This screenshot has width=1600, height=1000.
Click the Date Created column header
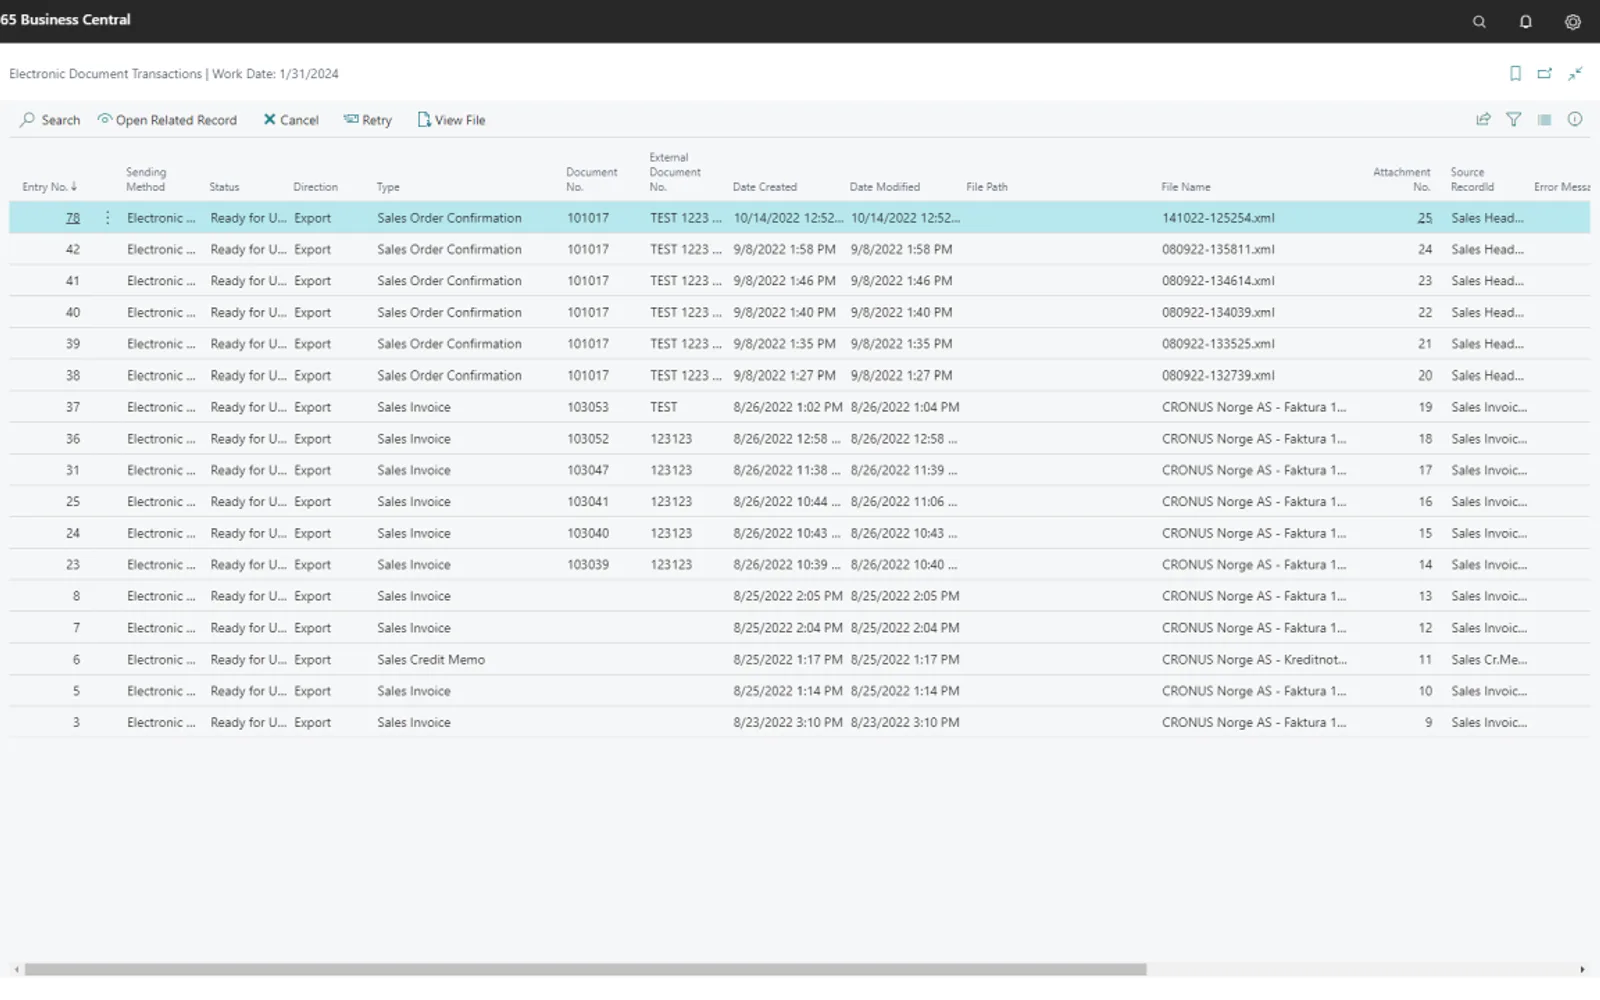764,187
